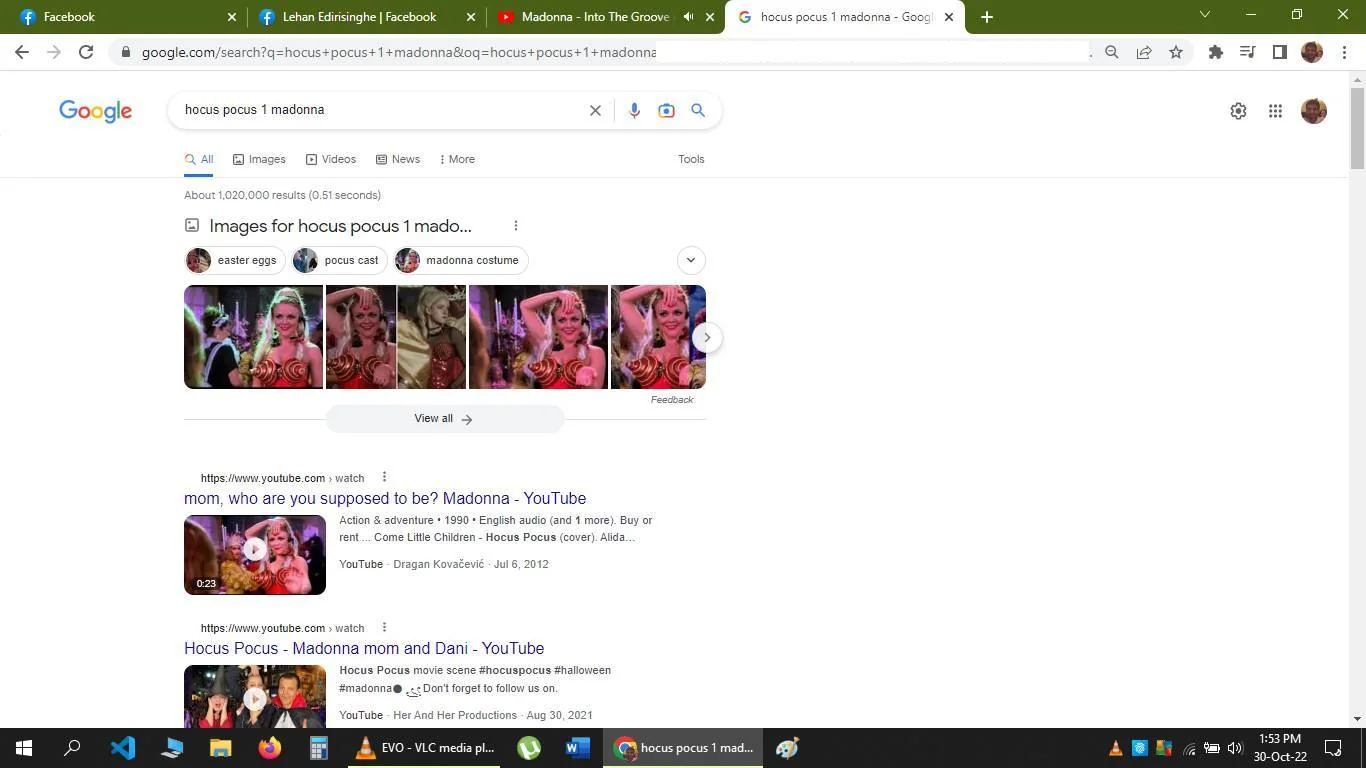
Task: Reload the current page
Action: pyautogui.click(x=86, y=52)
